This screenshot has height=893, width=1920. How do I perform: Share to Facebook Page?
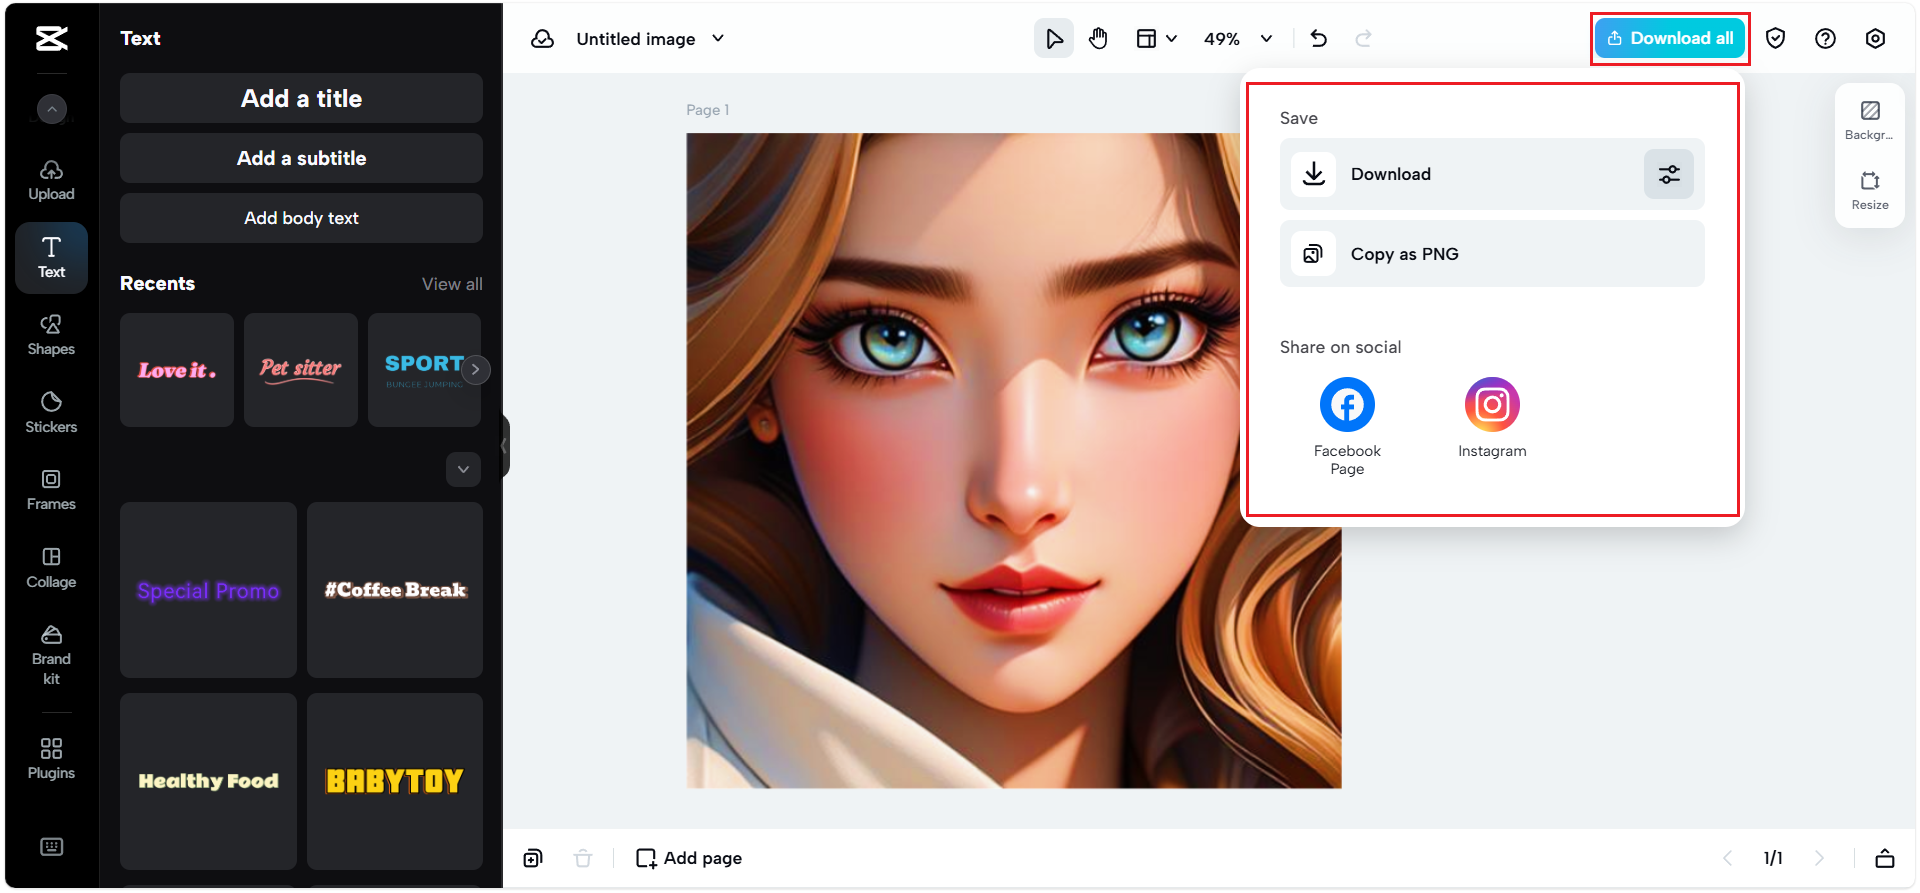tap(1347, 426)
